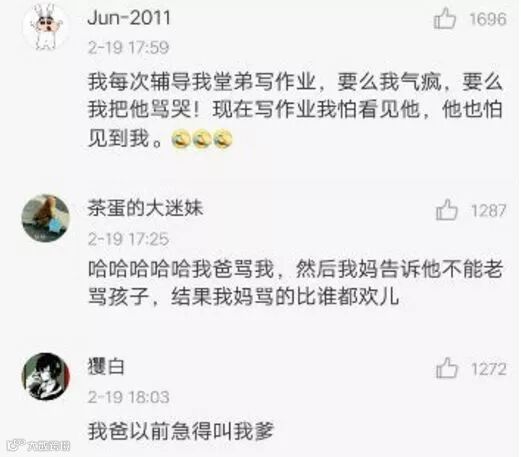Click the 1272 like count
This screenshot has width=521, height=457.
[489, 369]
